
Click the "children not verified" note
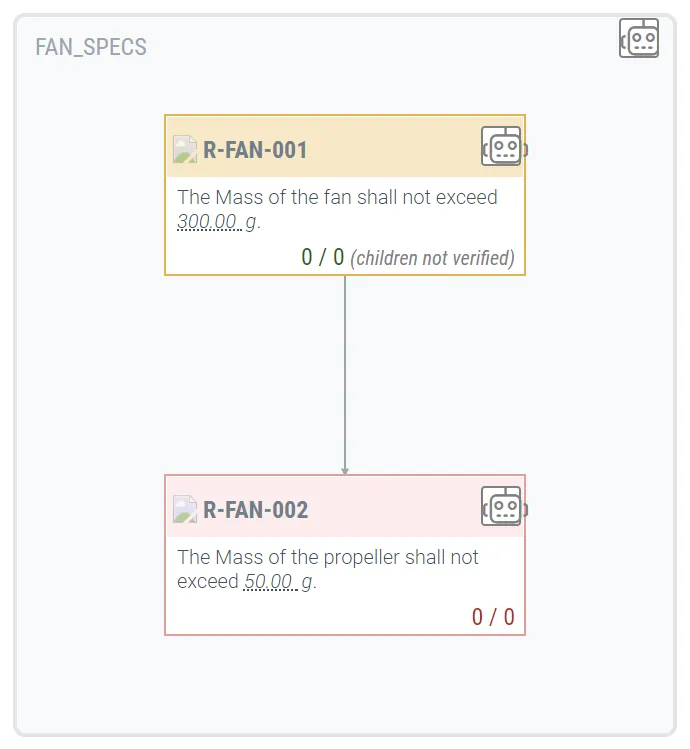432,258
